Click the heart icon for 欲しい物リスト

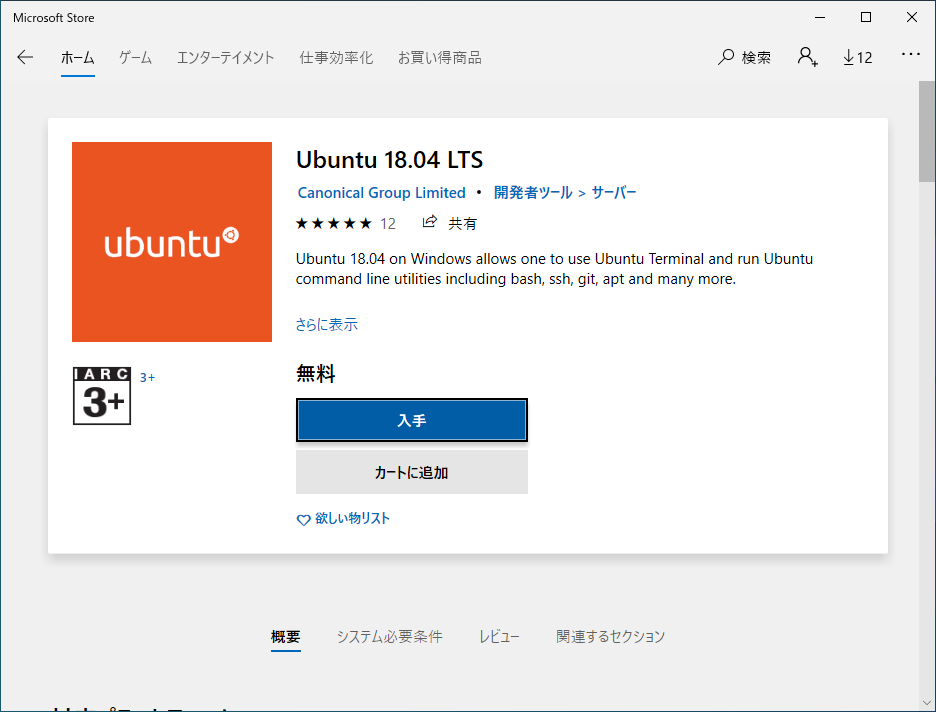pyautogui.click(x=303, y=519)
